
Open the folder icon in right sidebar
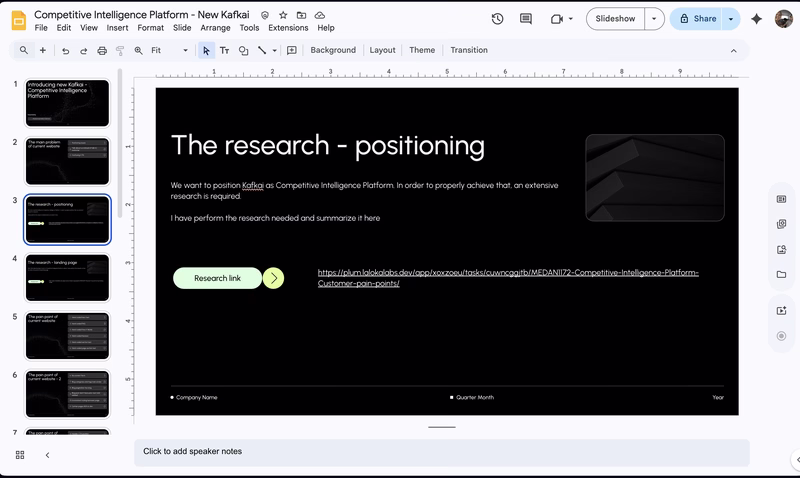pos(781,274)
